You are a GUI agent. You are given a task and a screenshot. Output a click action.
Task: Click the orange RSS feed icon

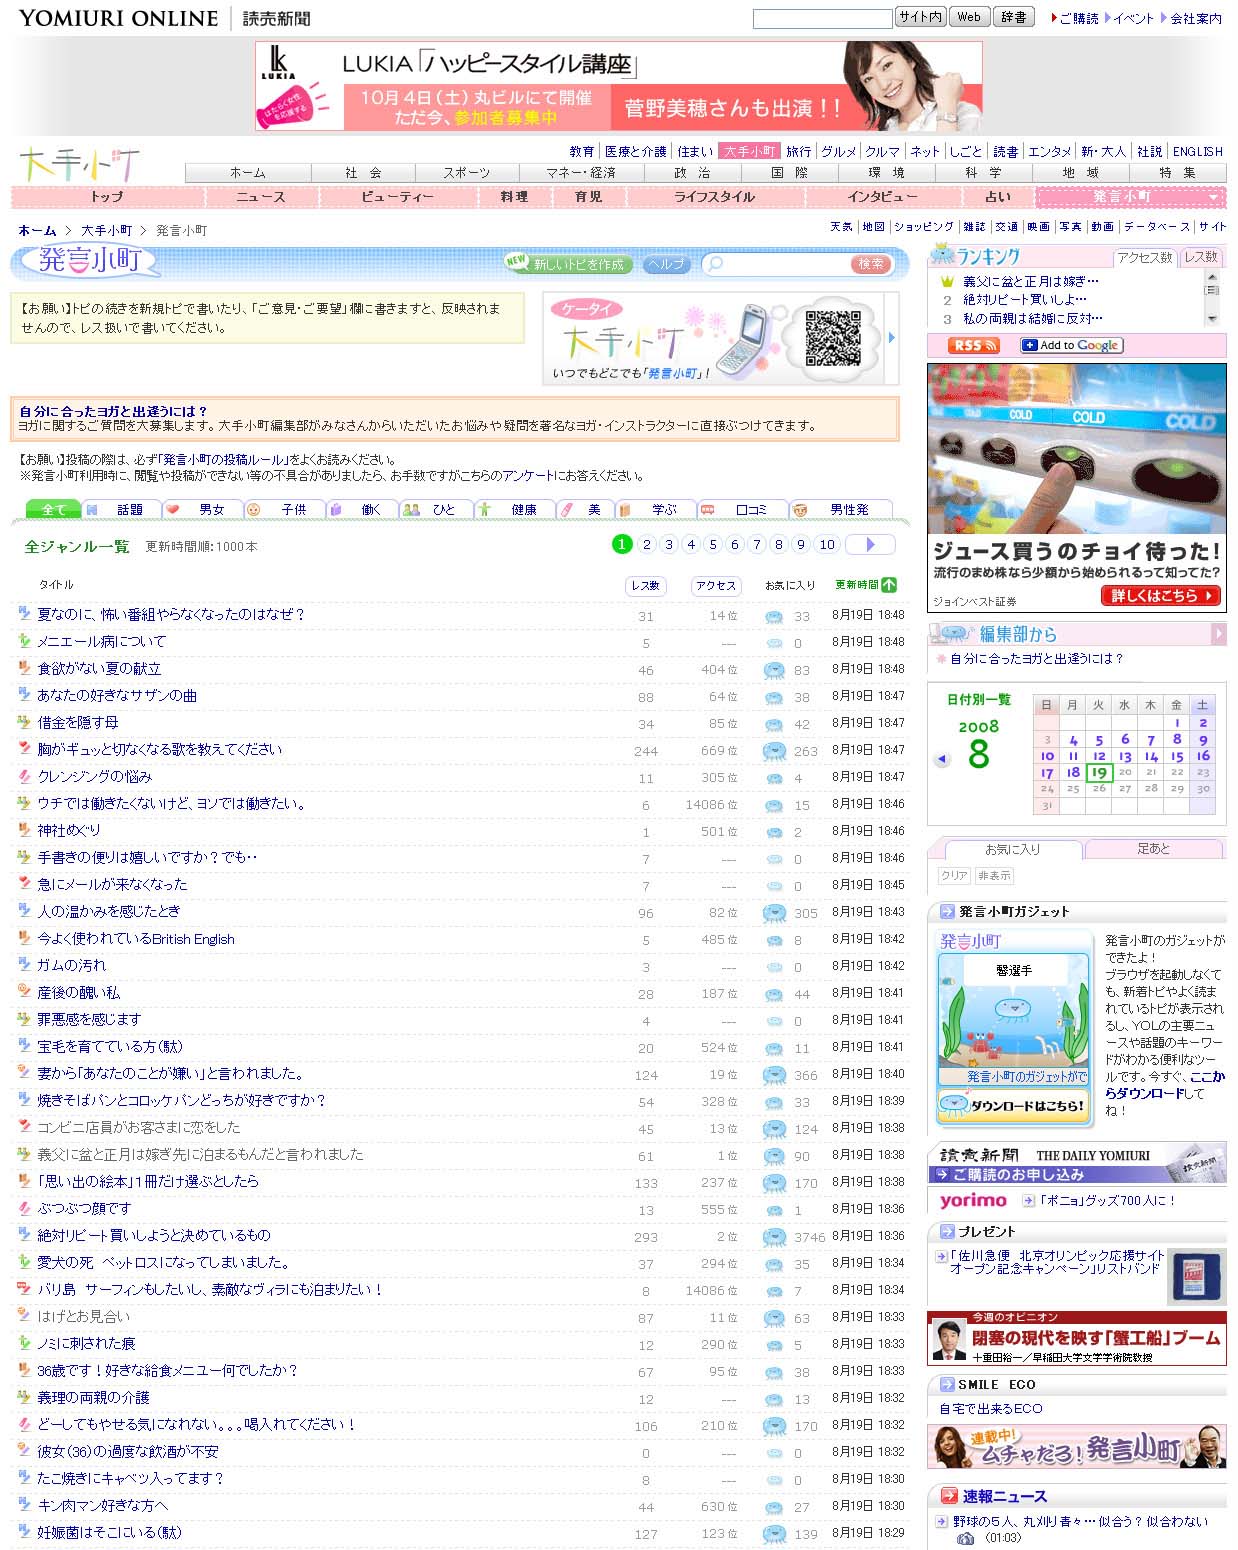(x=974, y=345)
